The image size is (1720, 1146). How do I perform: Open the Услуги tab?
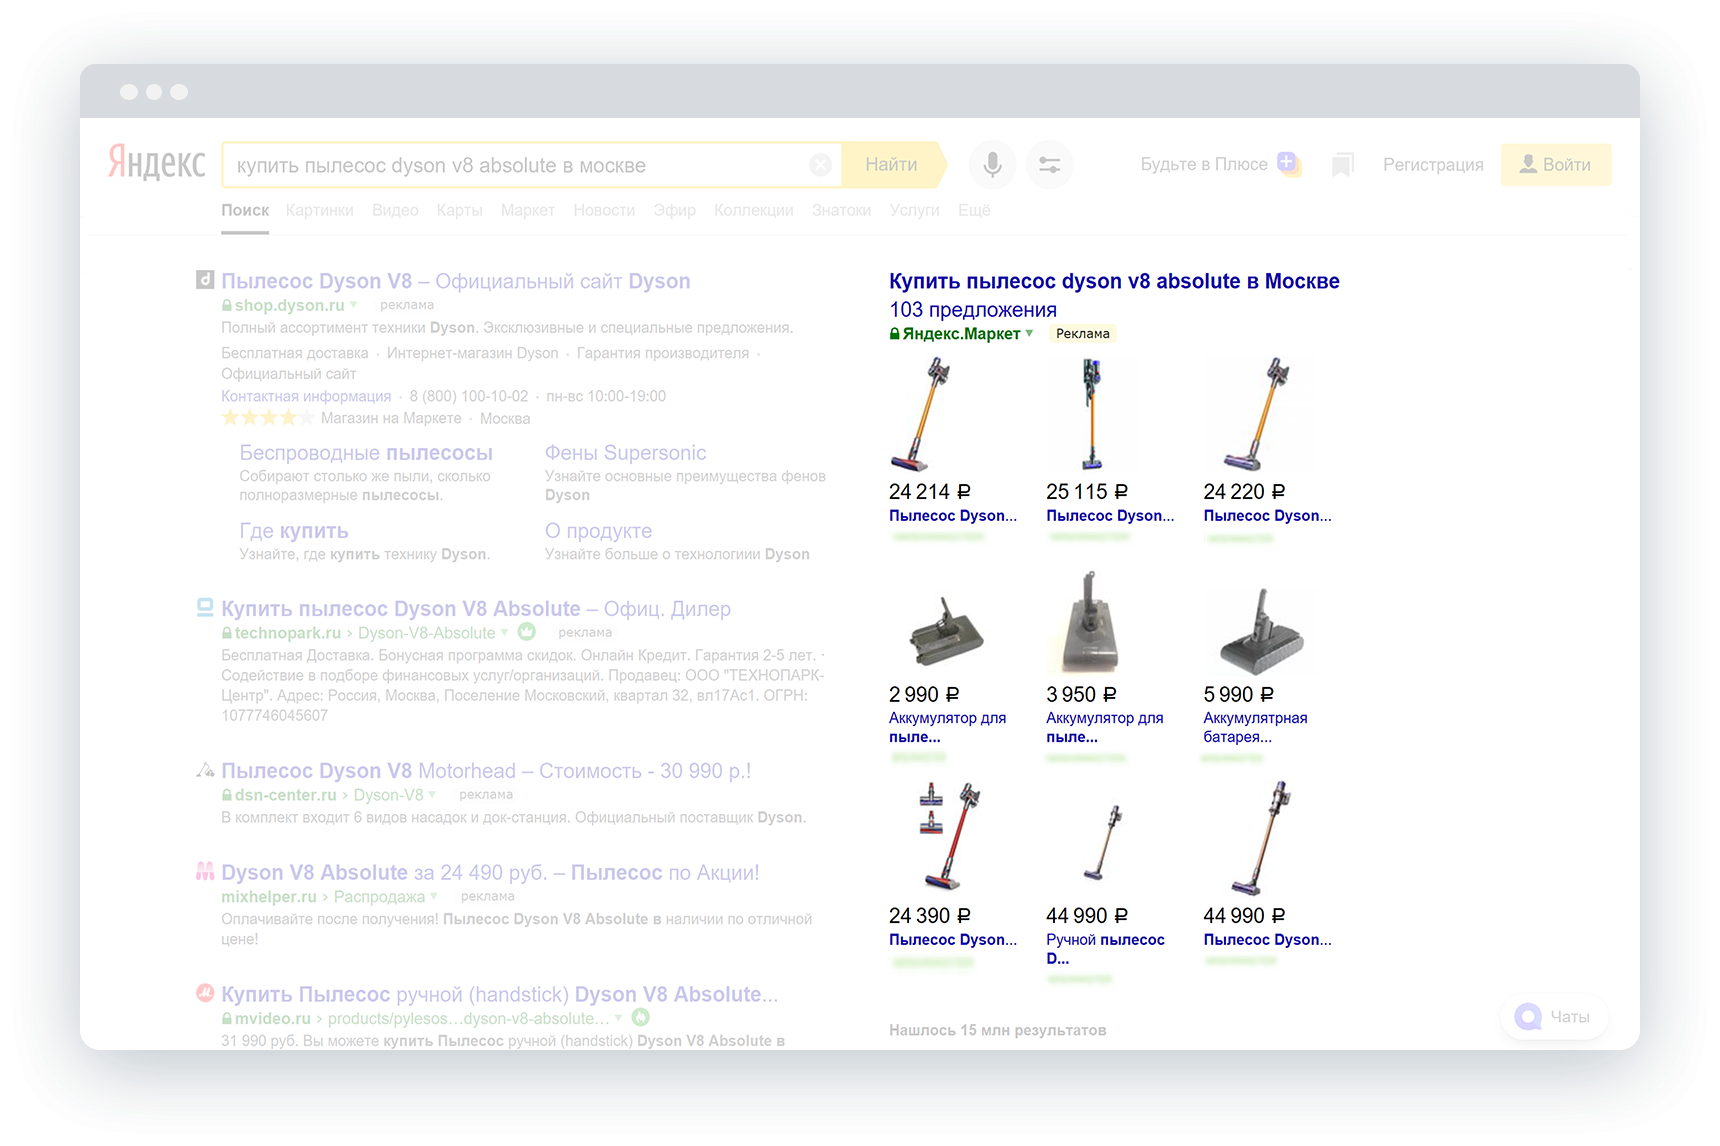914,210
